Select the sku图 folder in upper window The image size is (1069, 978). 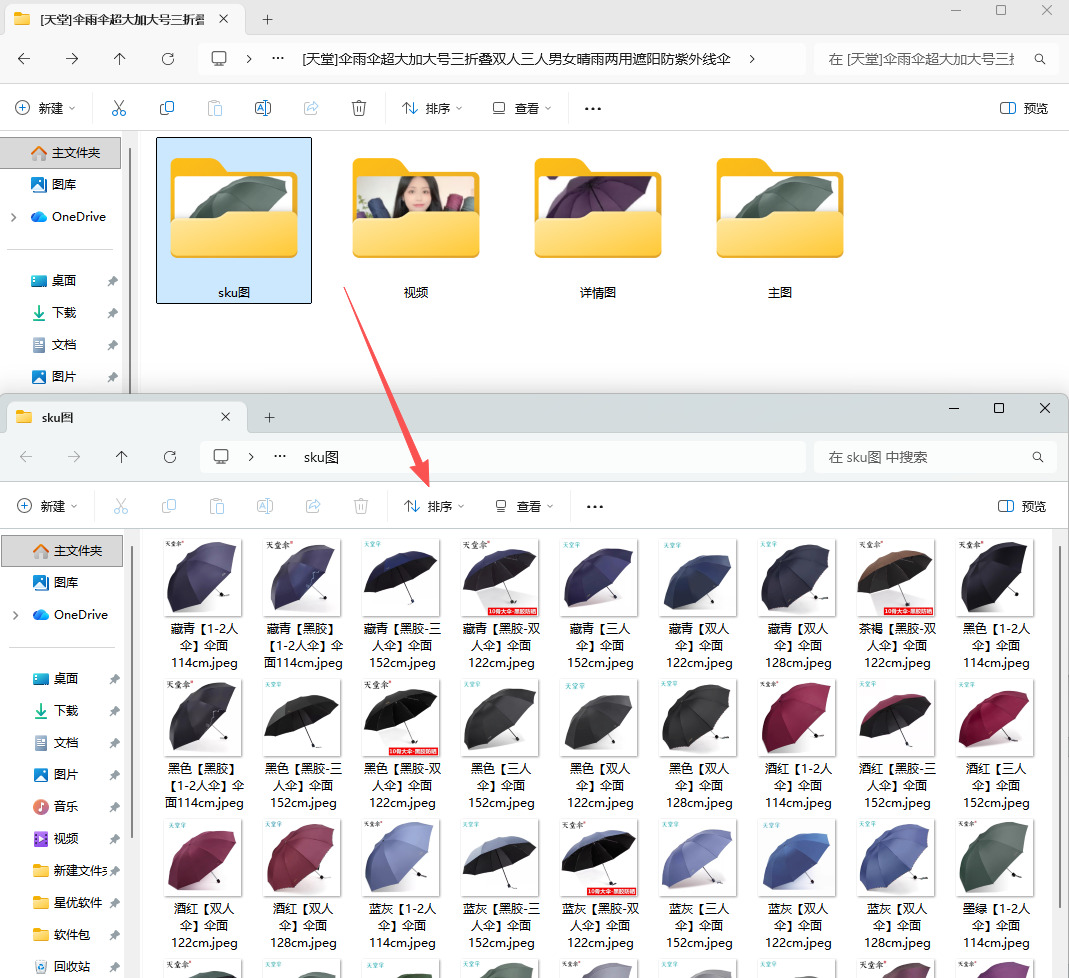point(234,220)
